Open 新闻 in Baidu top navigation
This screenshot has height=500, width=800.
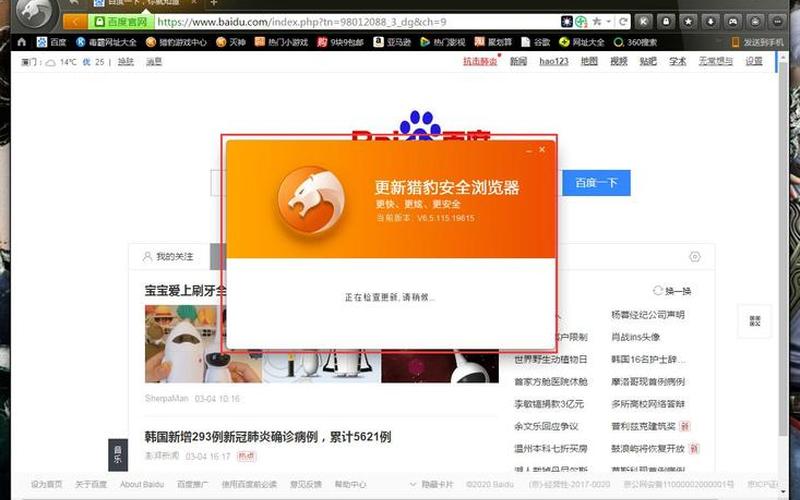pos(518,61)
